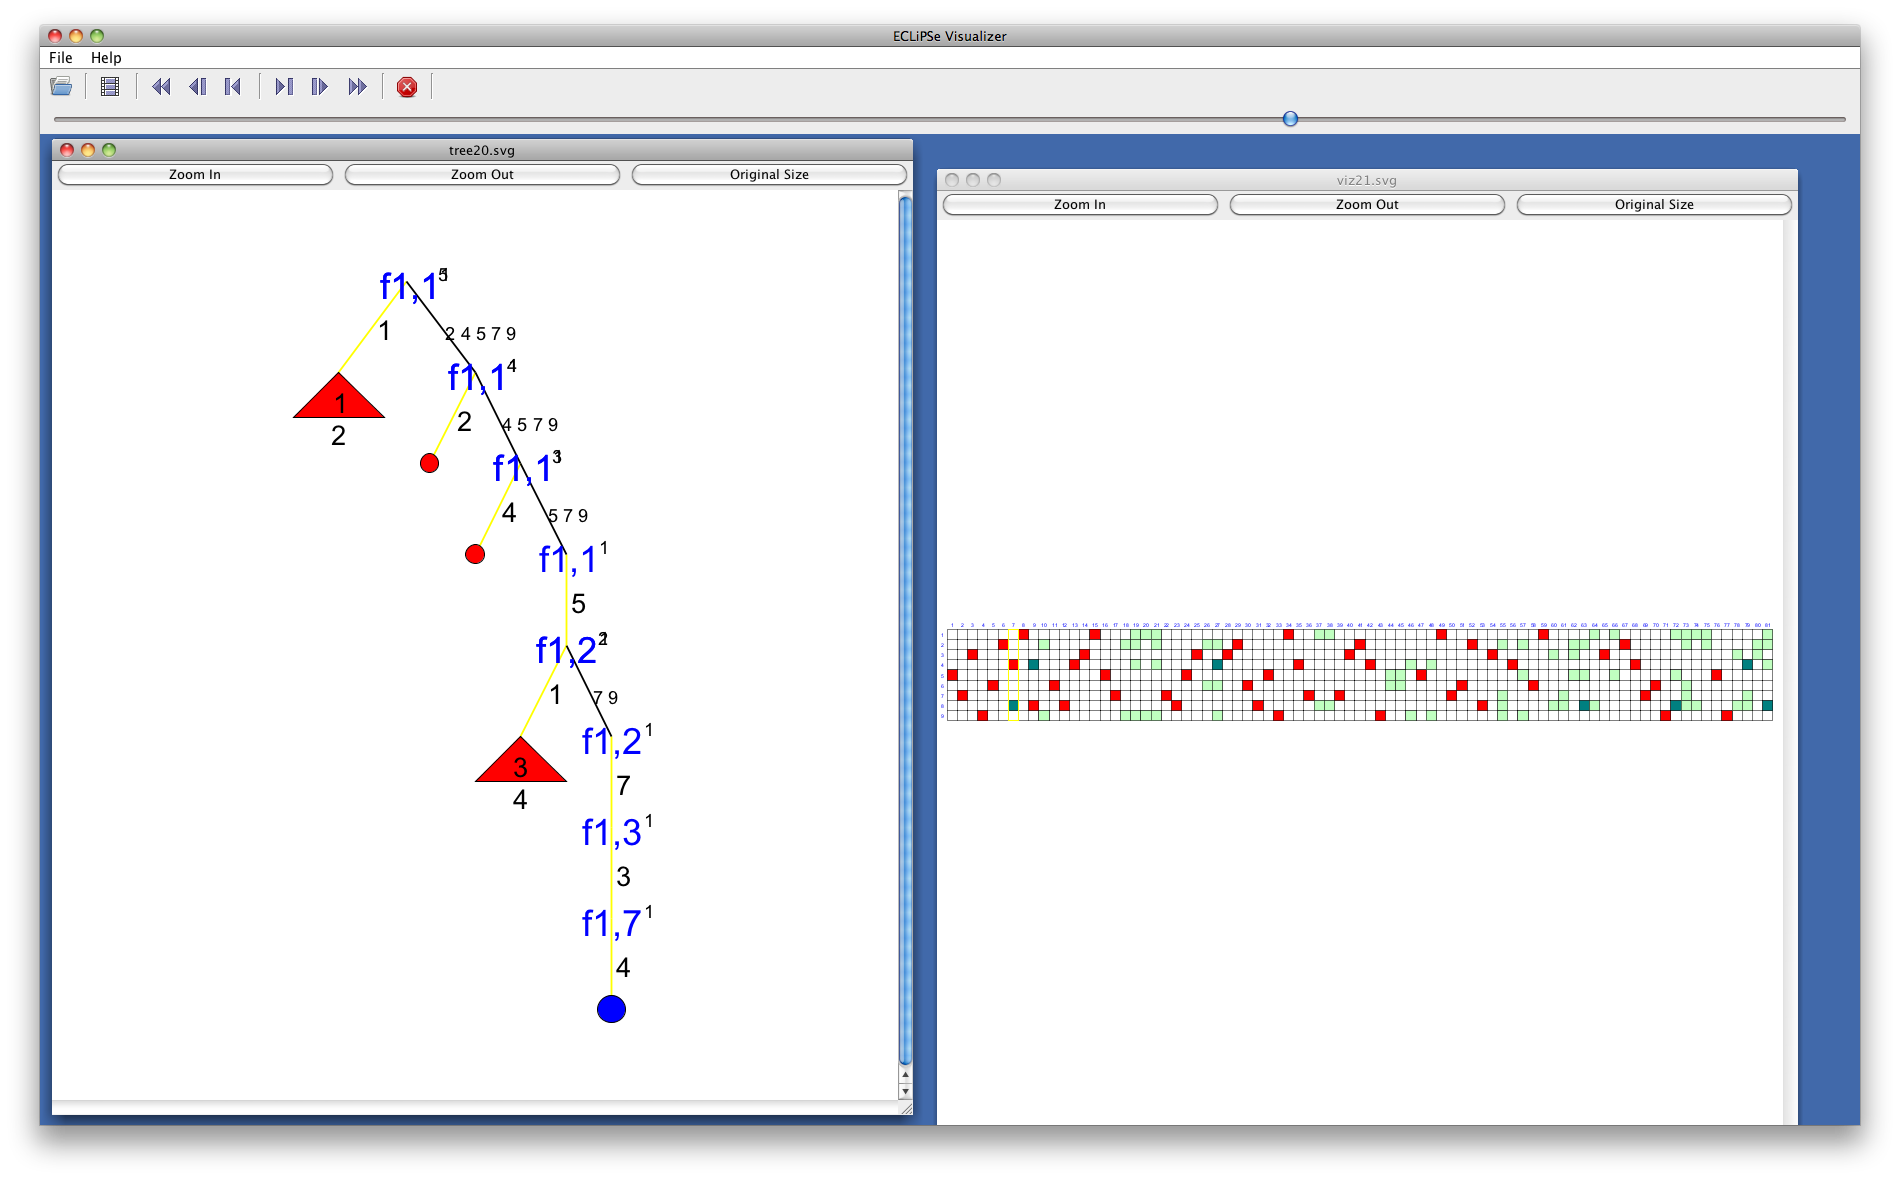Open a file with the folder icon
The height and width of the screenshot is (1180, 1900).
(61, 87)
